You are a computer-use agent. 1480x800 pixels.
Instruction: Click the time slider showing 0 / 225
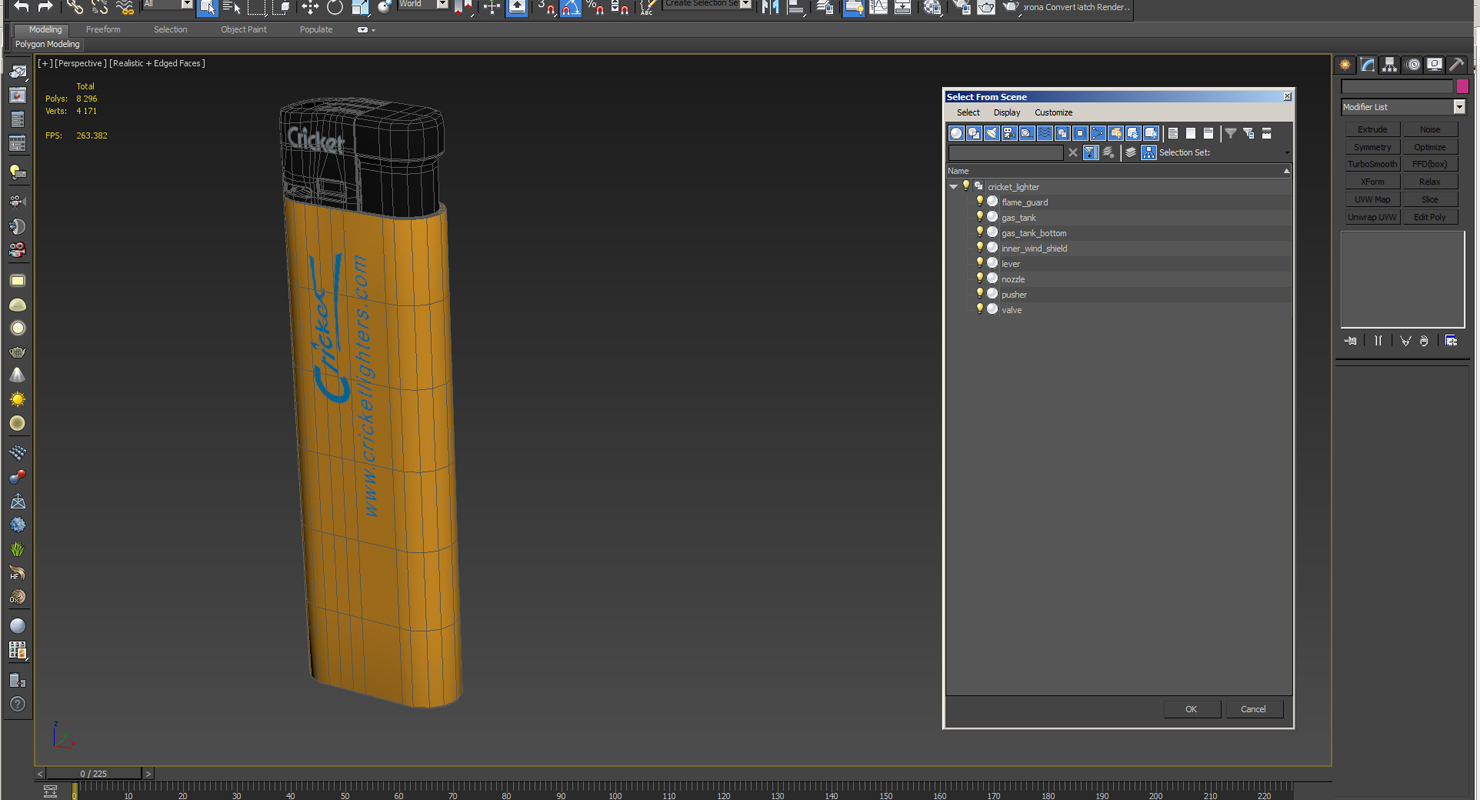94,774
